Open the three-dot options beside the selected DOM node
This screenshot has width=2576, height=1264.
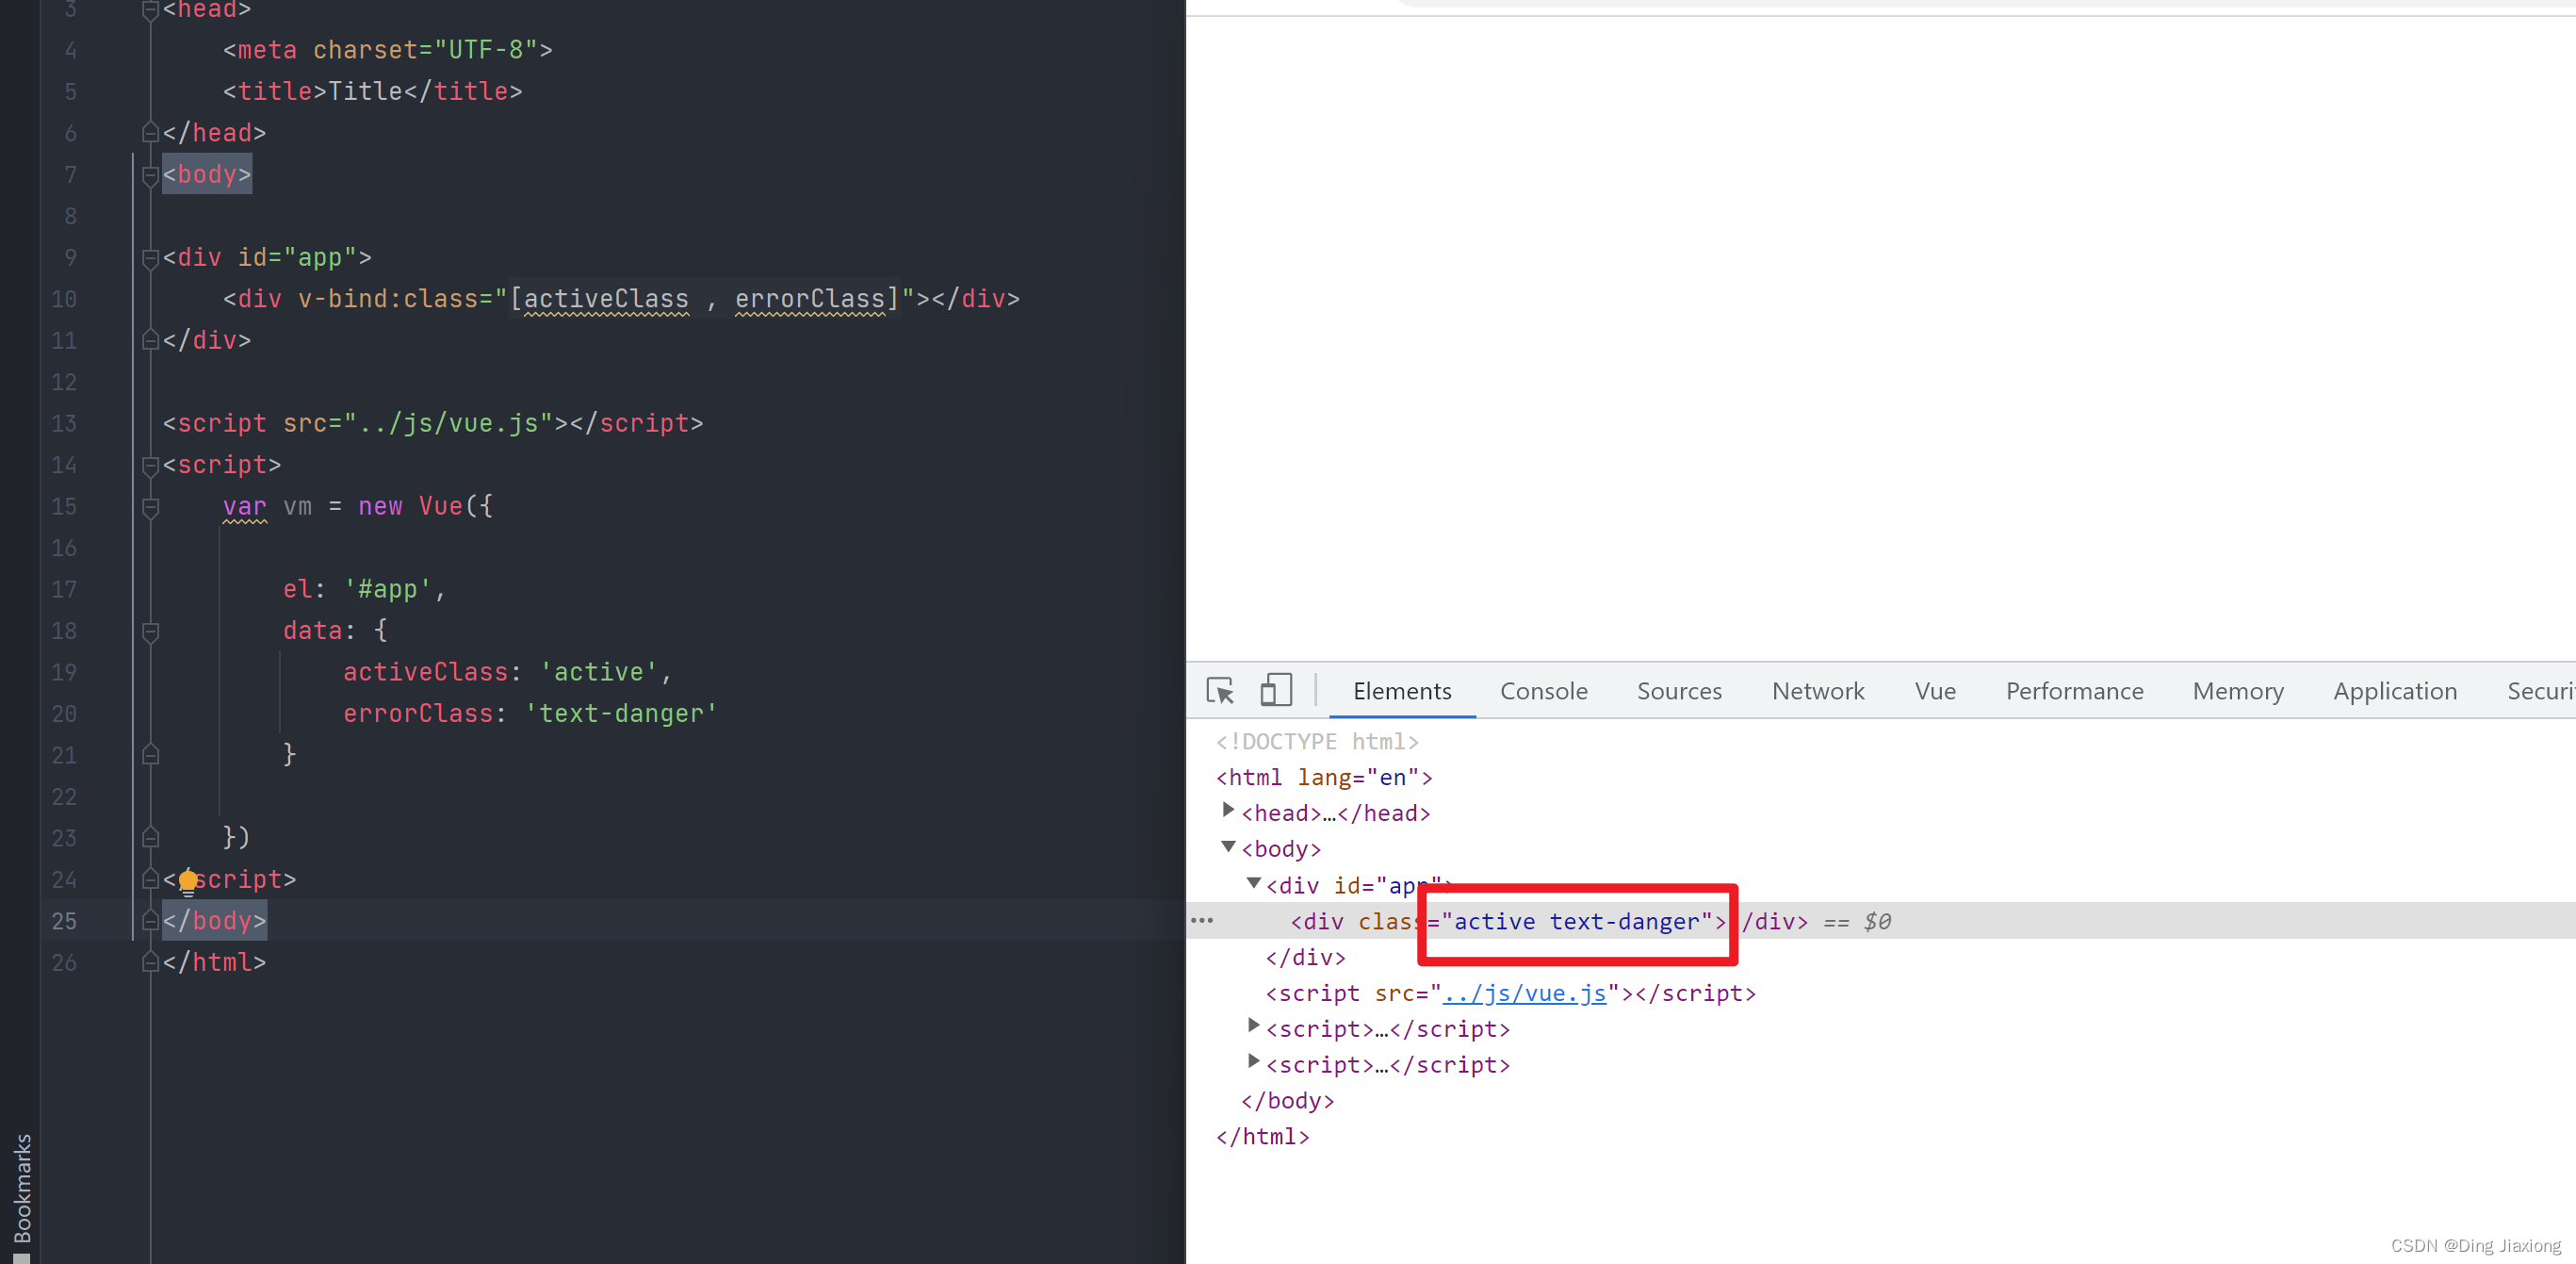point(1202,920)
